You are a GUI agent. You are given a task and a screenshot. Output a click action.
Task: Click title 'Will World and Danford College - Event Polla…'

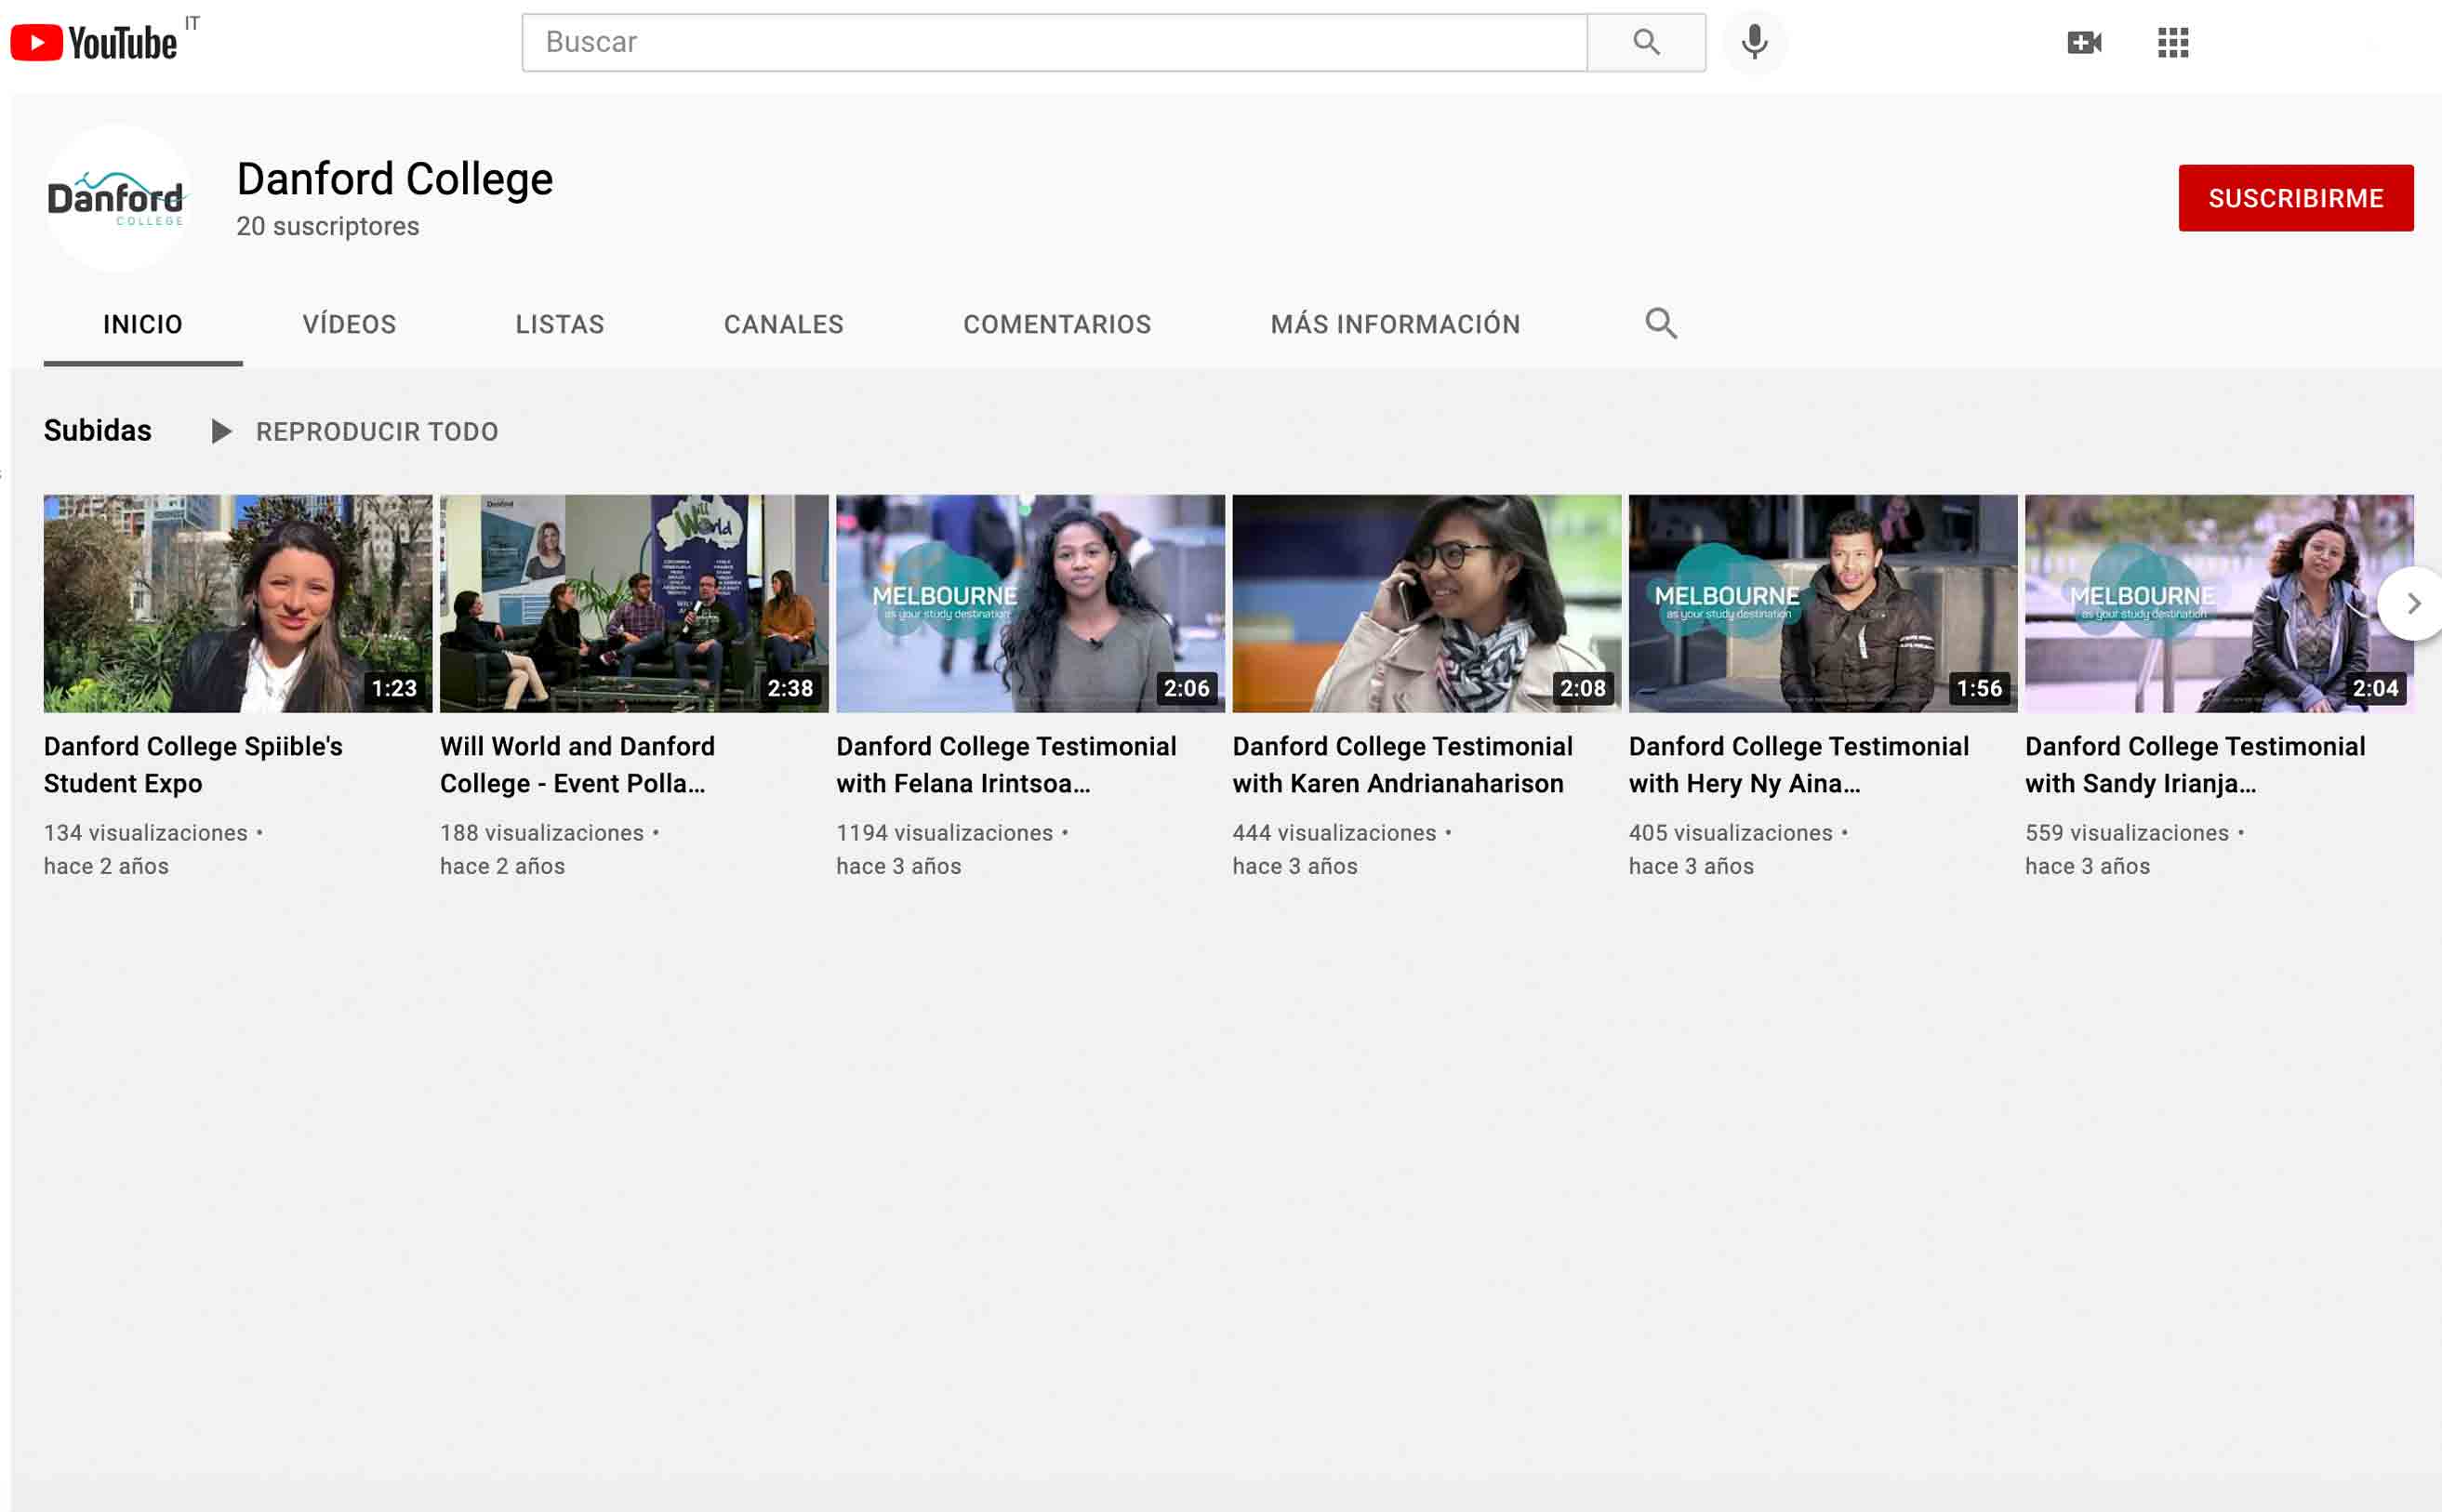[x=578, y=765]
